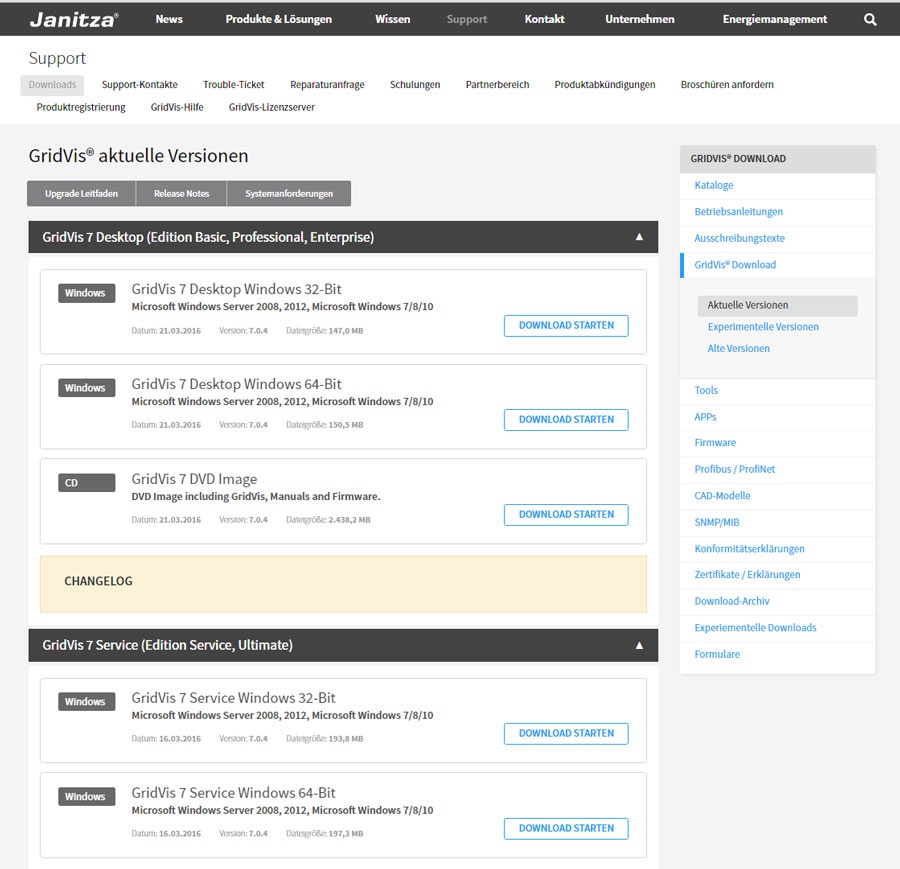The width and height of the screenshot is (900, 869).
Task: Click the Systemanforderungen button
Action: [289, 193]
